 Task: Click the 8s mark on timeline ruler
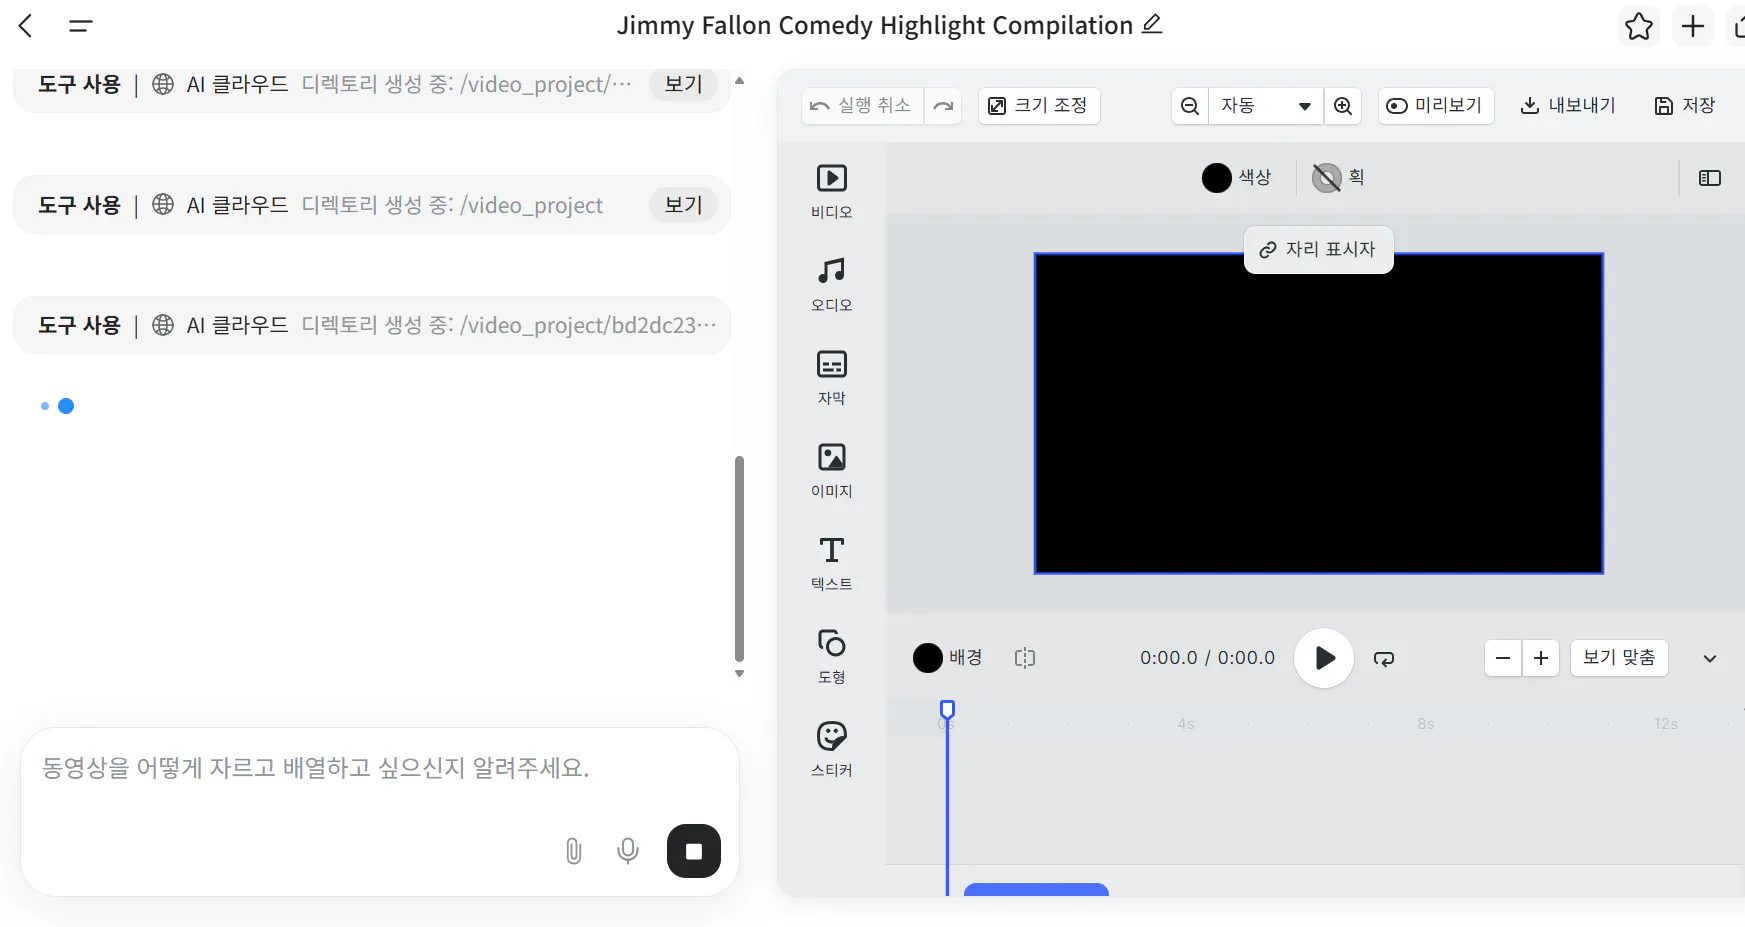tap(1426, 724)
